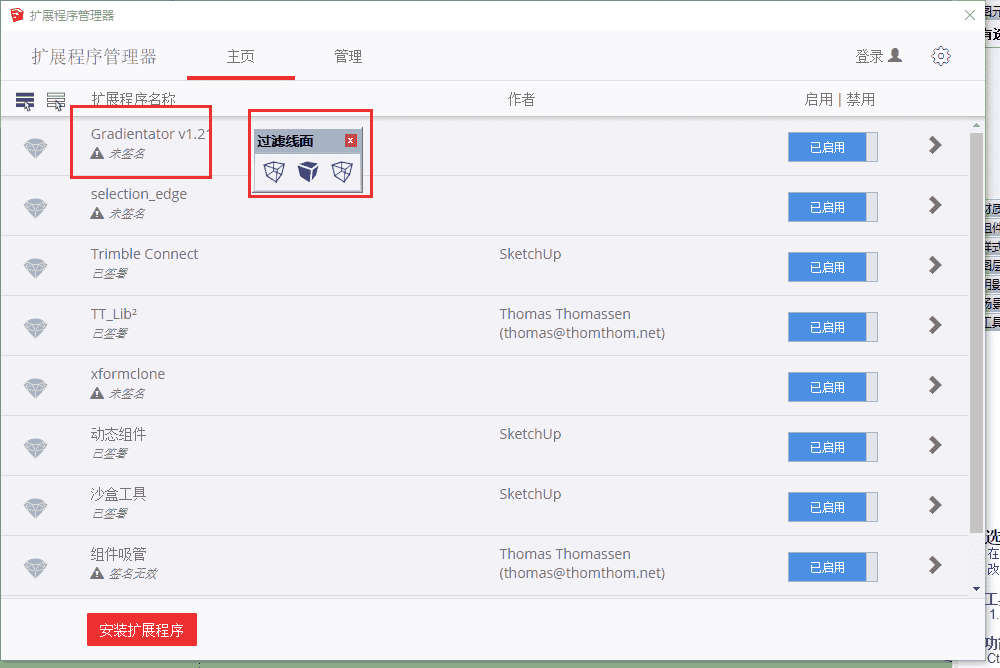Expand details arrow for selection_edge
Viewport: 1000px width, 668px height.
click(935, 205)
